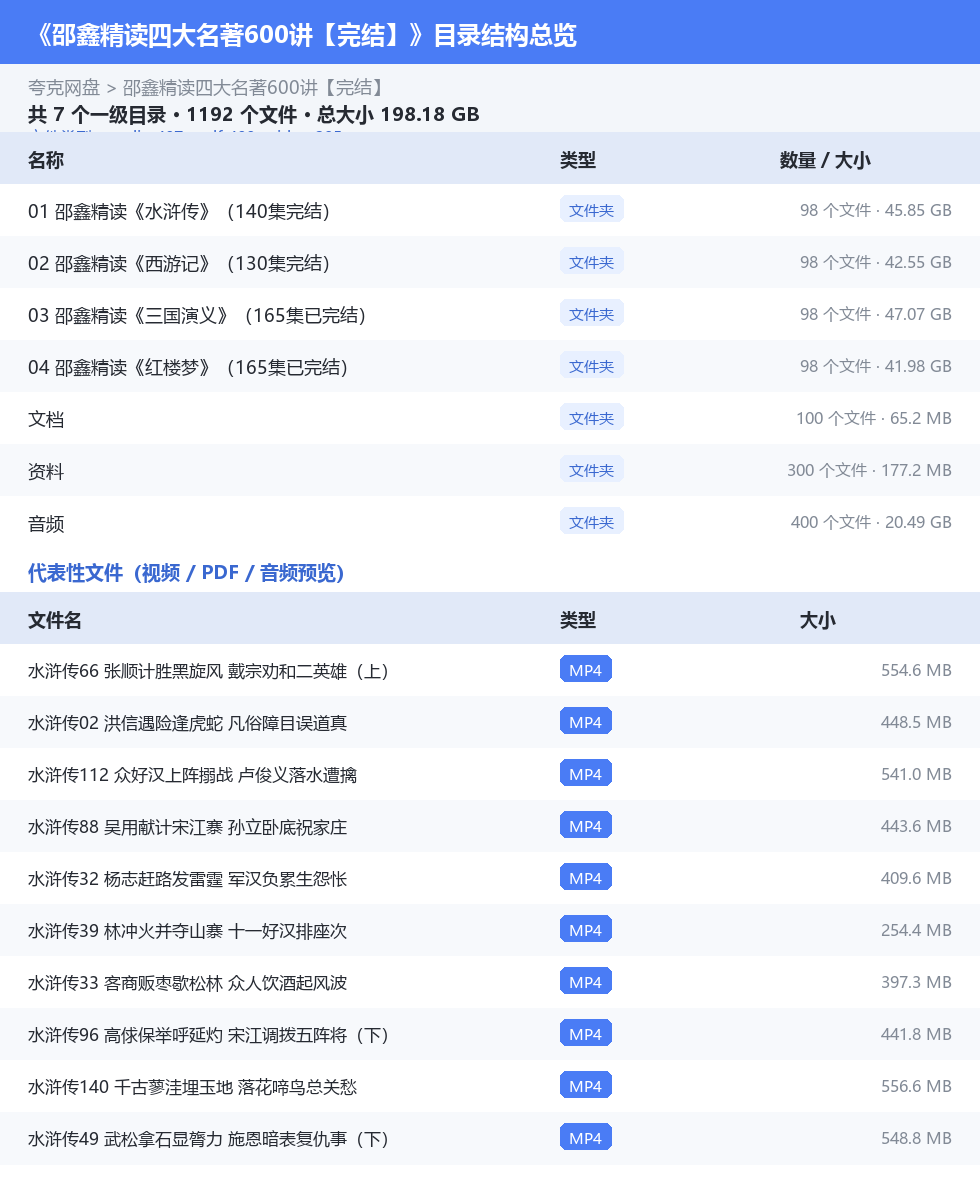Open the 文档 folder row
This screenshot has width=980, height=1196.
490,418
